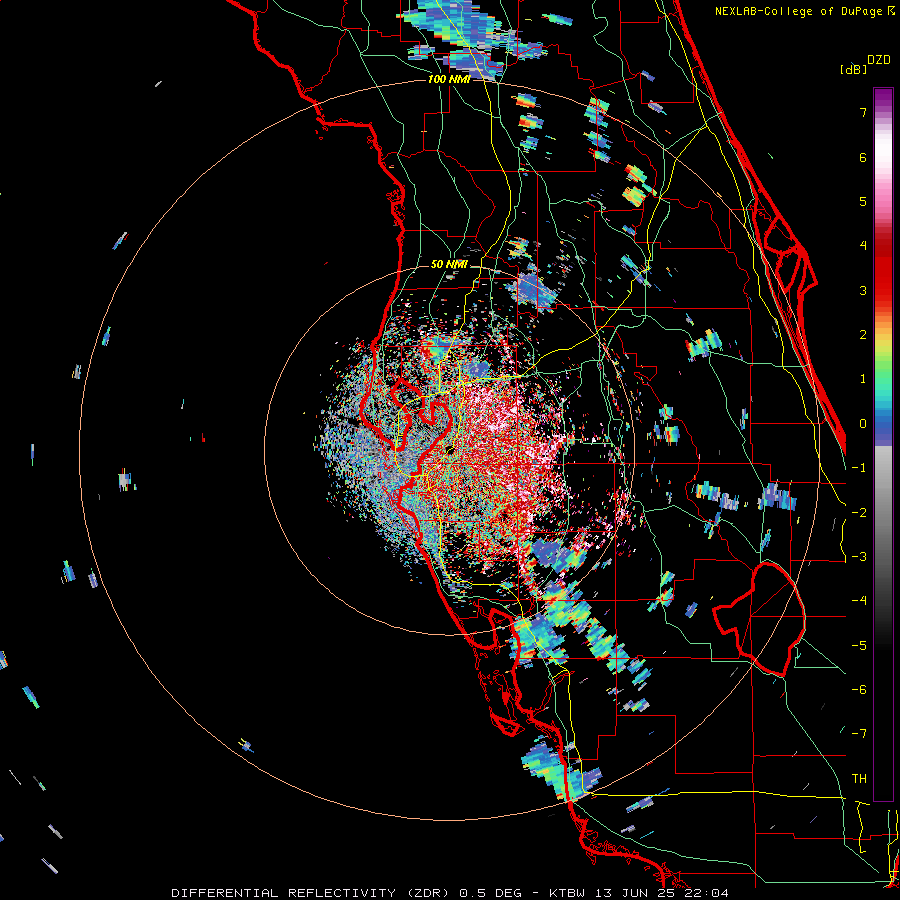Click "DIFFERENTIAL REFLECTIVITY" in the bottom caption
The image size is (900, 900).
284,893
